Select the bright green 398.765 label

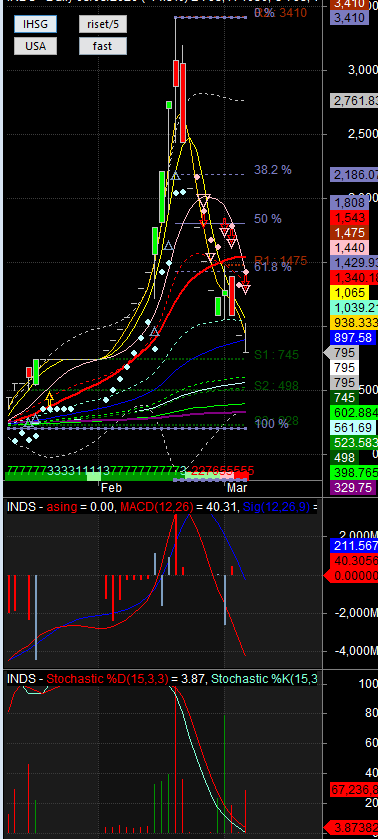(x=354, y=473)
